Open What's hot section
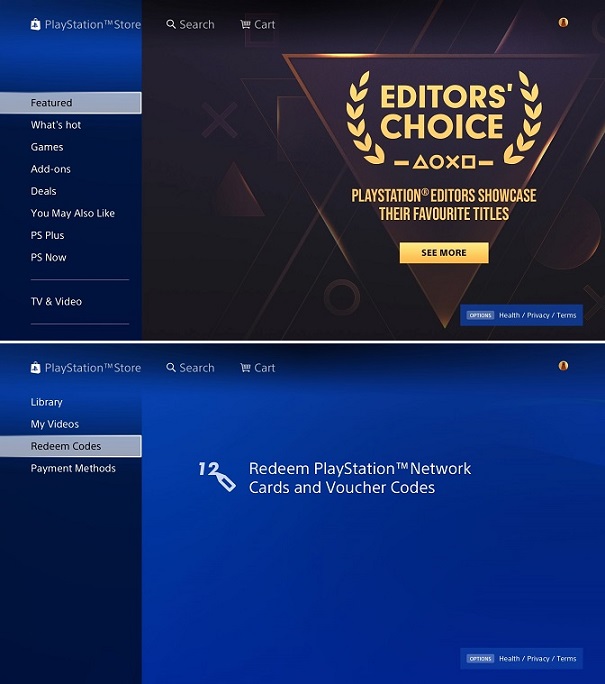 click(x=56, y=125)
